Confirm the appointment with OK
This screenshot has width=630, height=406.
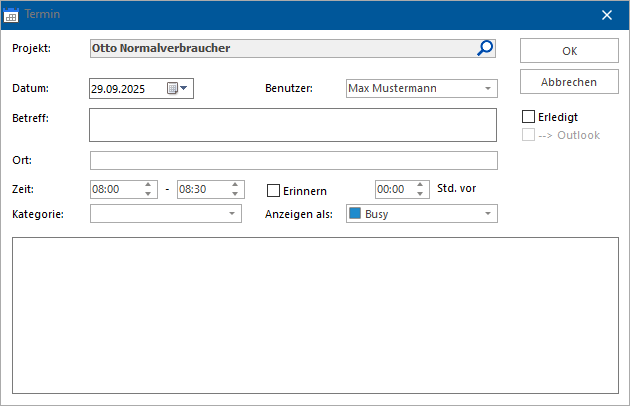click(569, 51)
